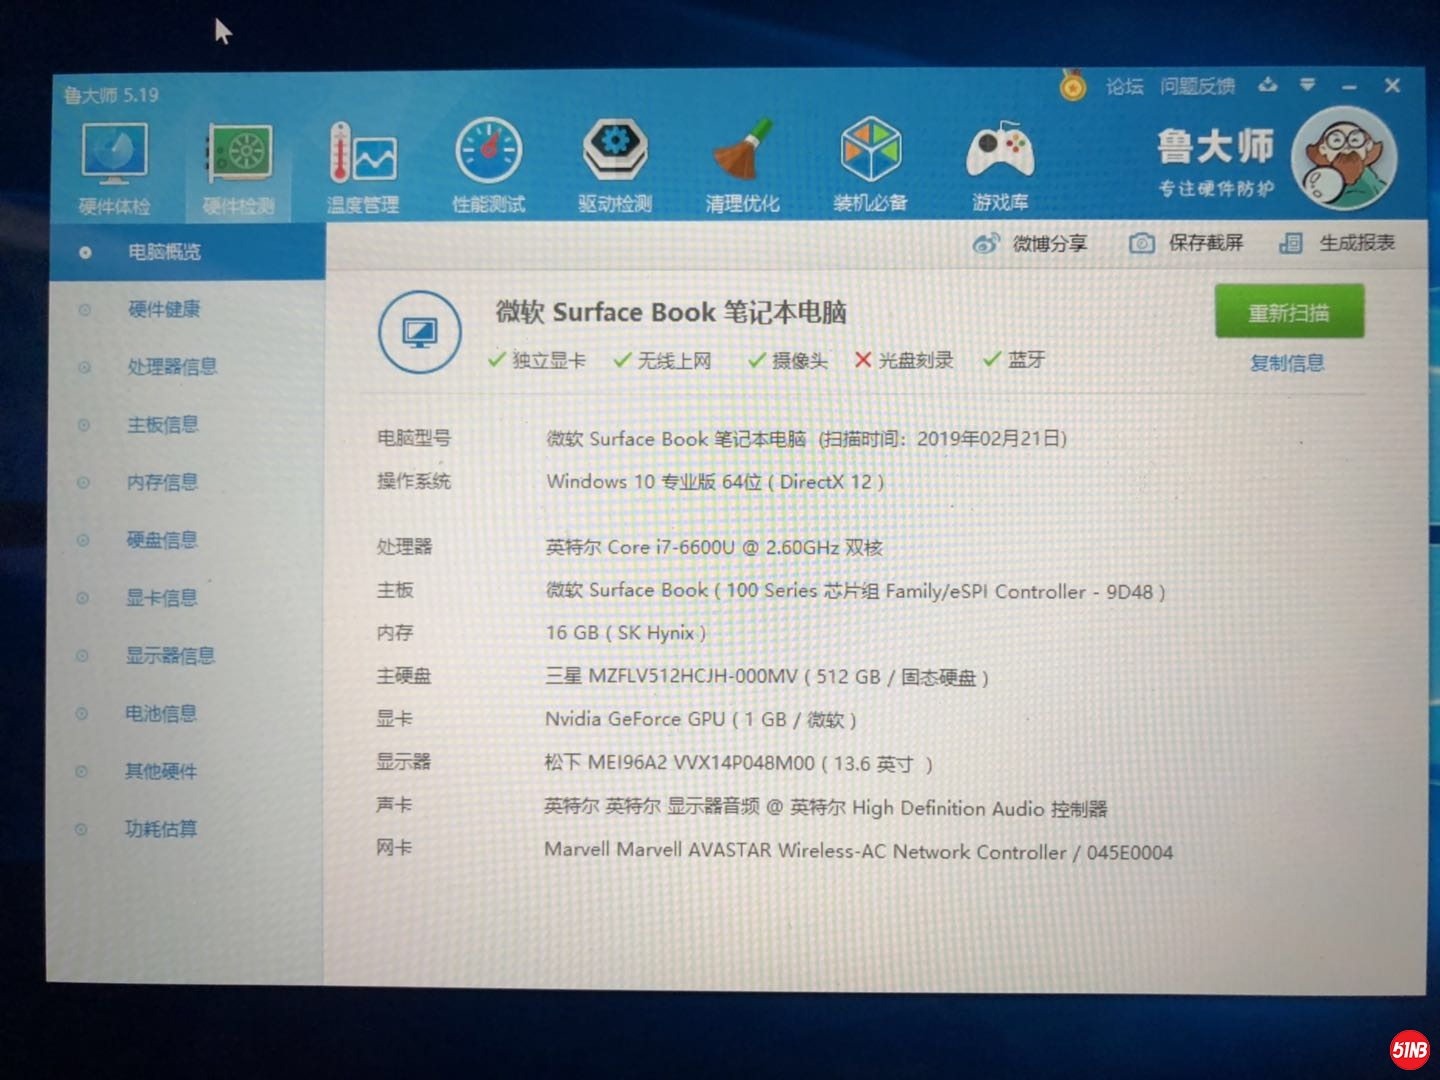Click the sound card value mentioning "High Definition Audio"
Screen dimensions: 1440x1080
tap(826, 808)
